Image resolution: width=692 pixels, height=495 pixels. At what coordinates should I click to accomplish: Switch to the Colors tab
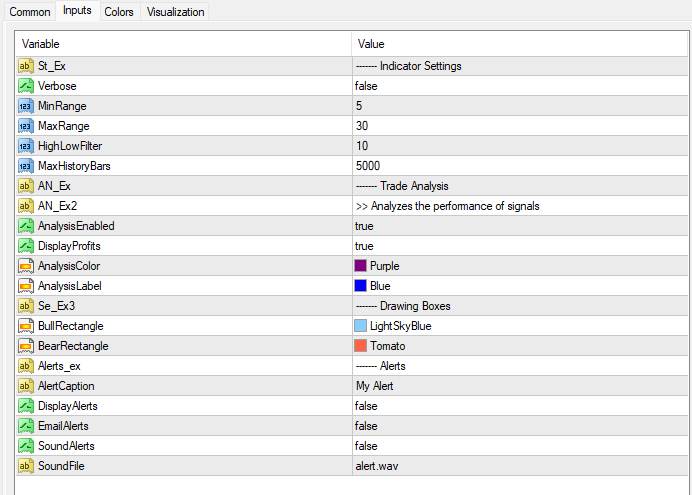(x=119, y=12)
